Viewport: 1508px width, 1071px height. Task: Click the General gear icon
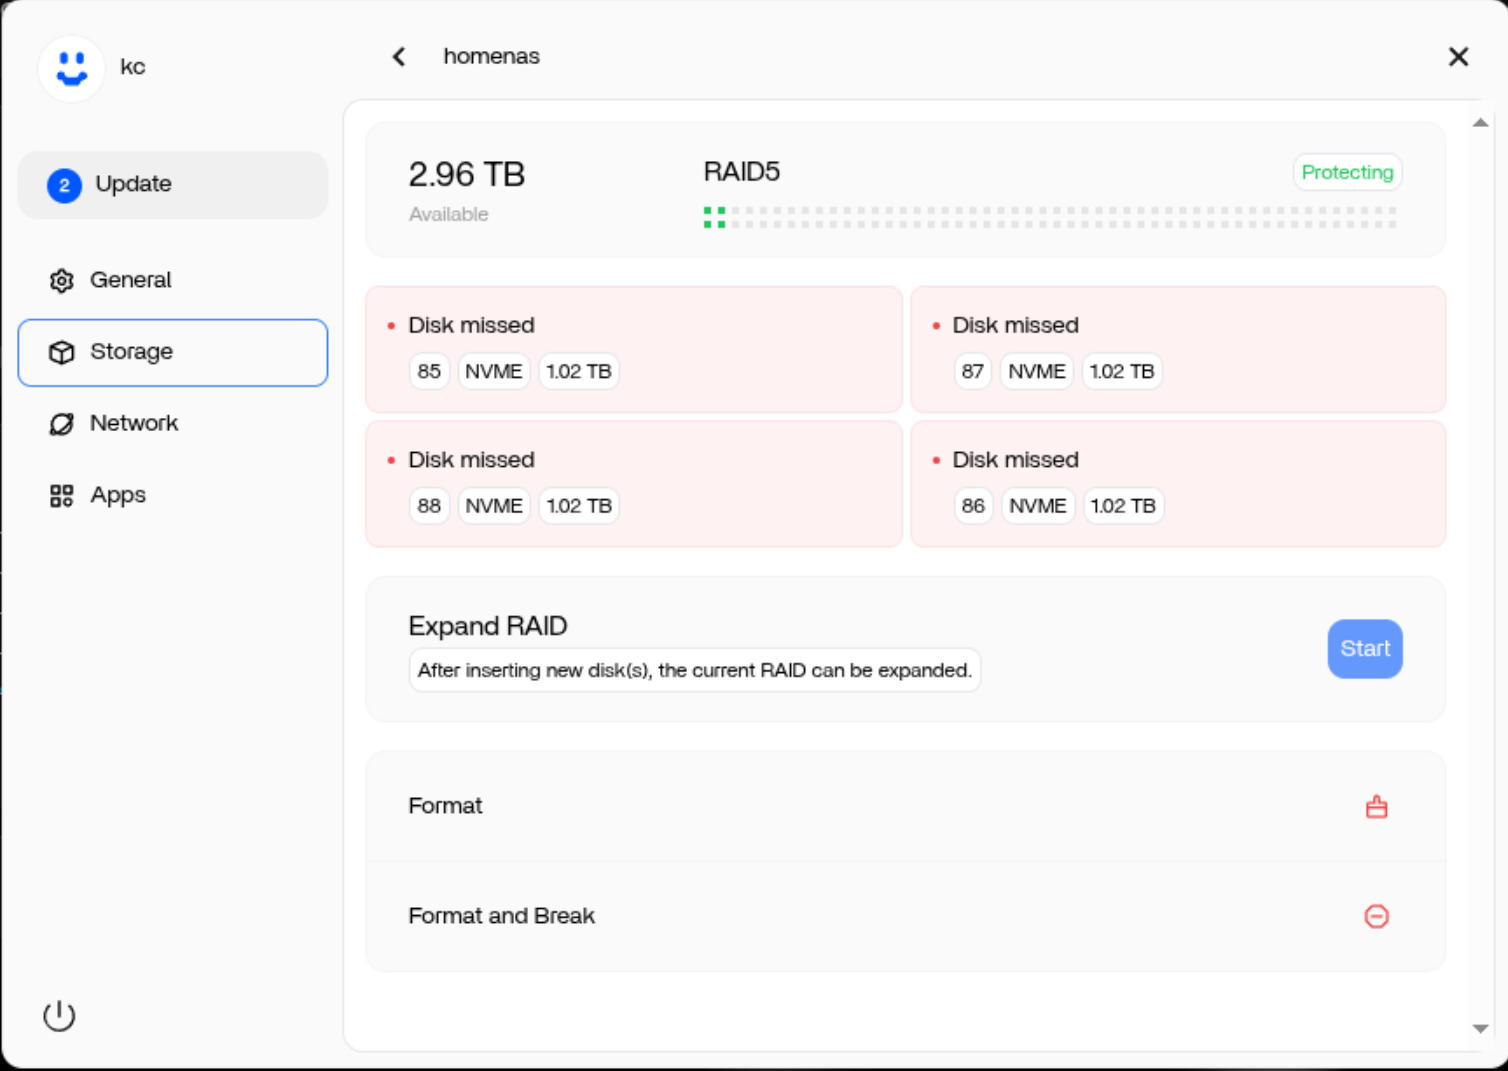click(x=62, y=281)
